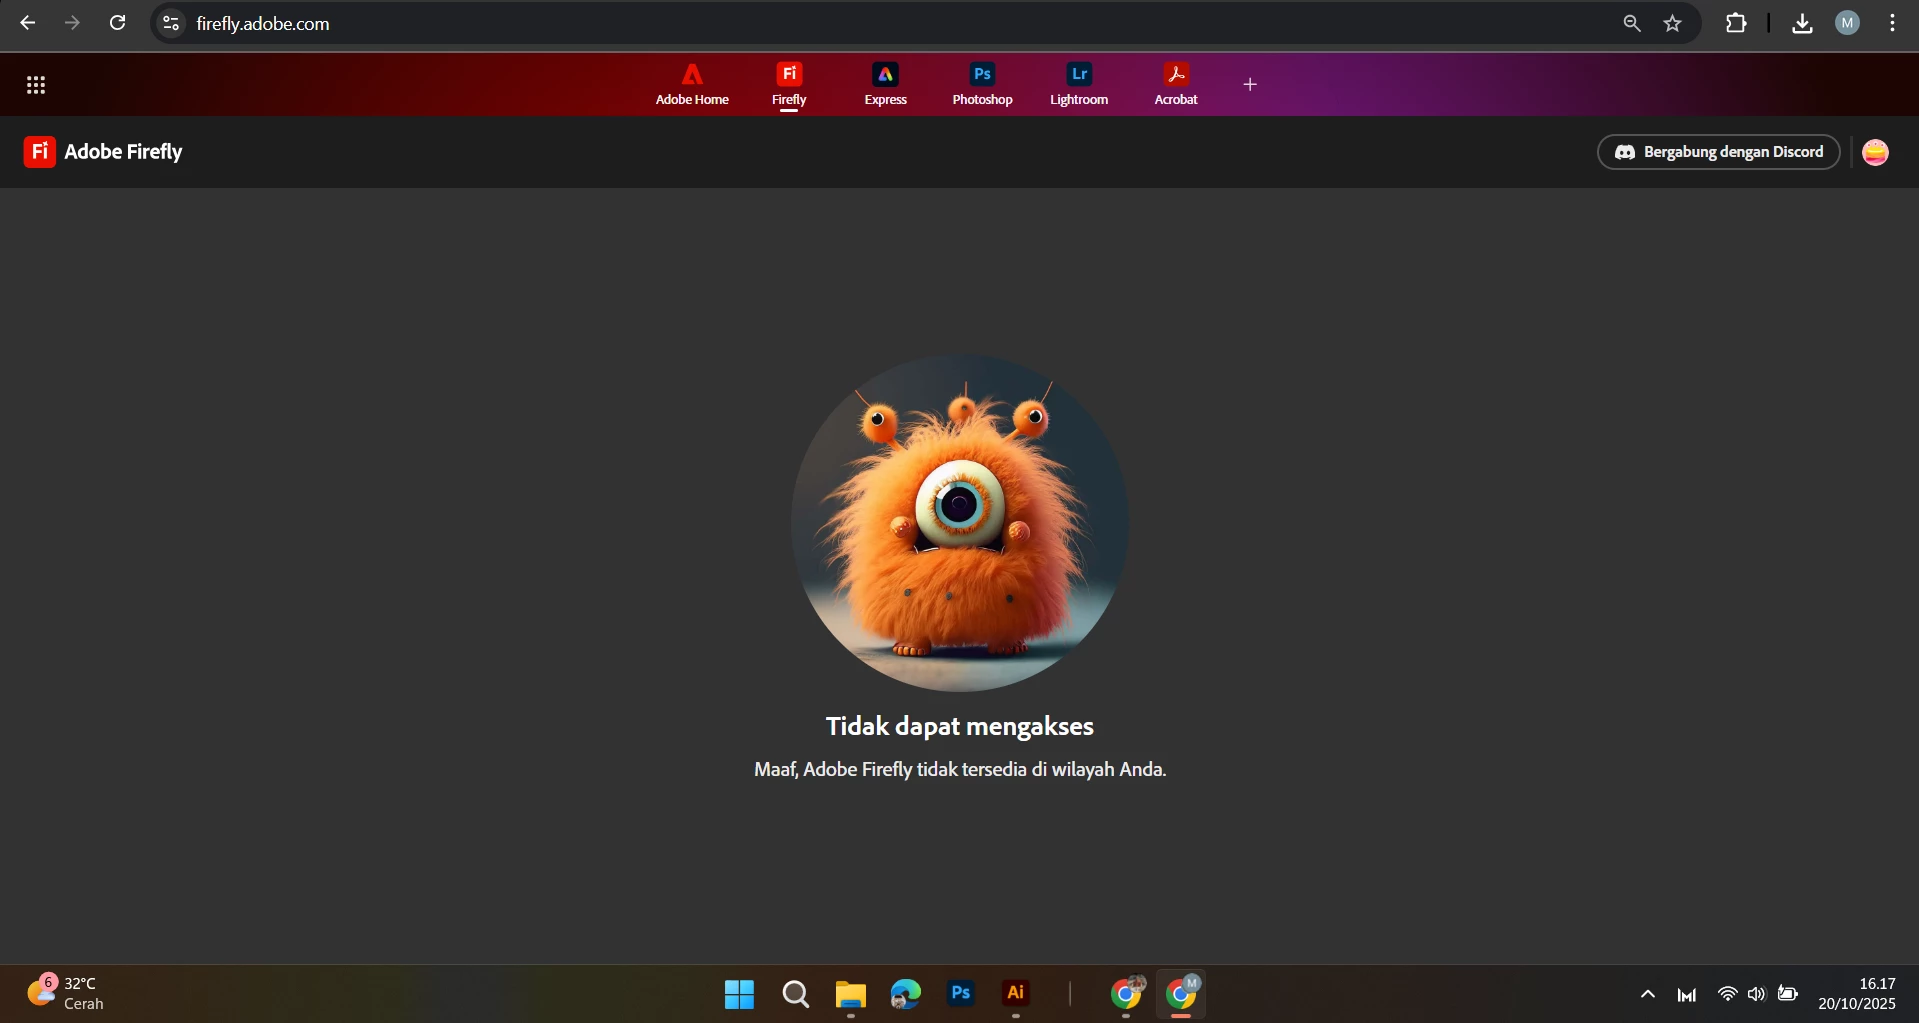
Task: Click the Adobe Firefly logo
Action: tap(103, 152)
